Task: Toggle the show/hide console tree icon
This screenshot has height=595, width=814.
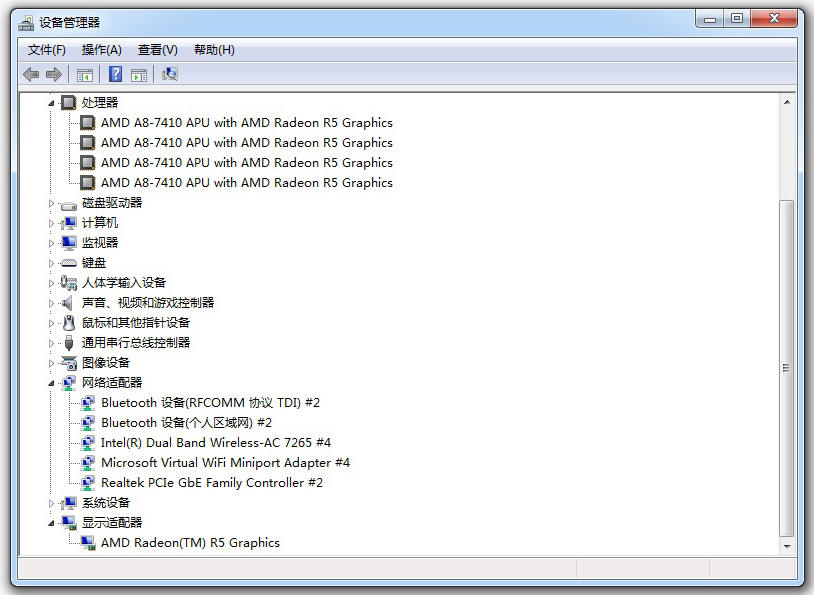Action: click(85, 74)
